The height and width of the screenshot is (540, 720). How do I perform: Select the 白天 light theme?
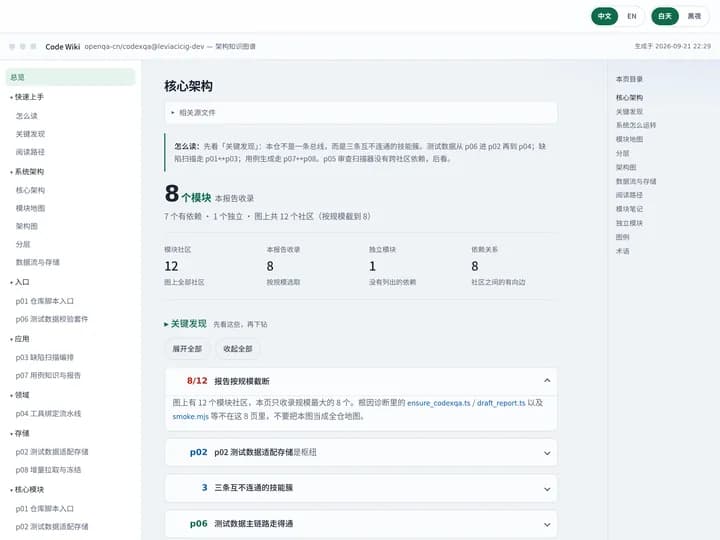665,17
